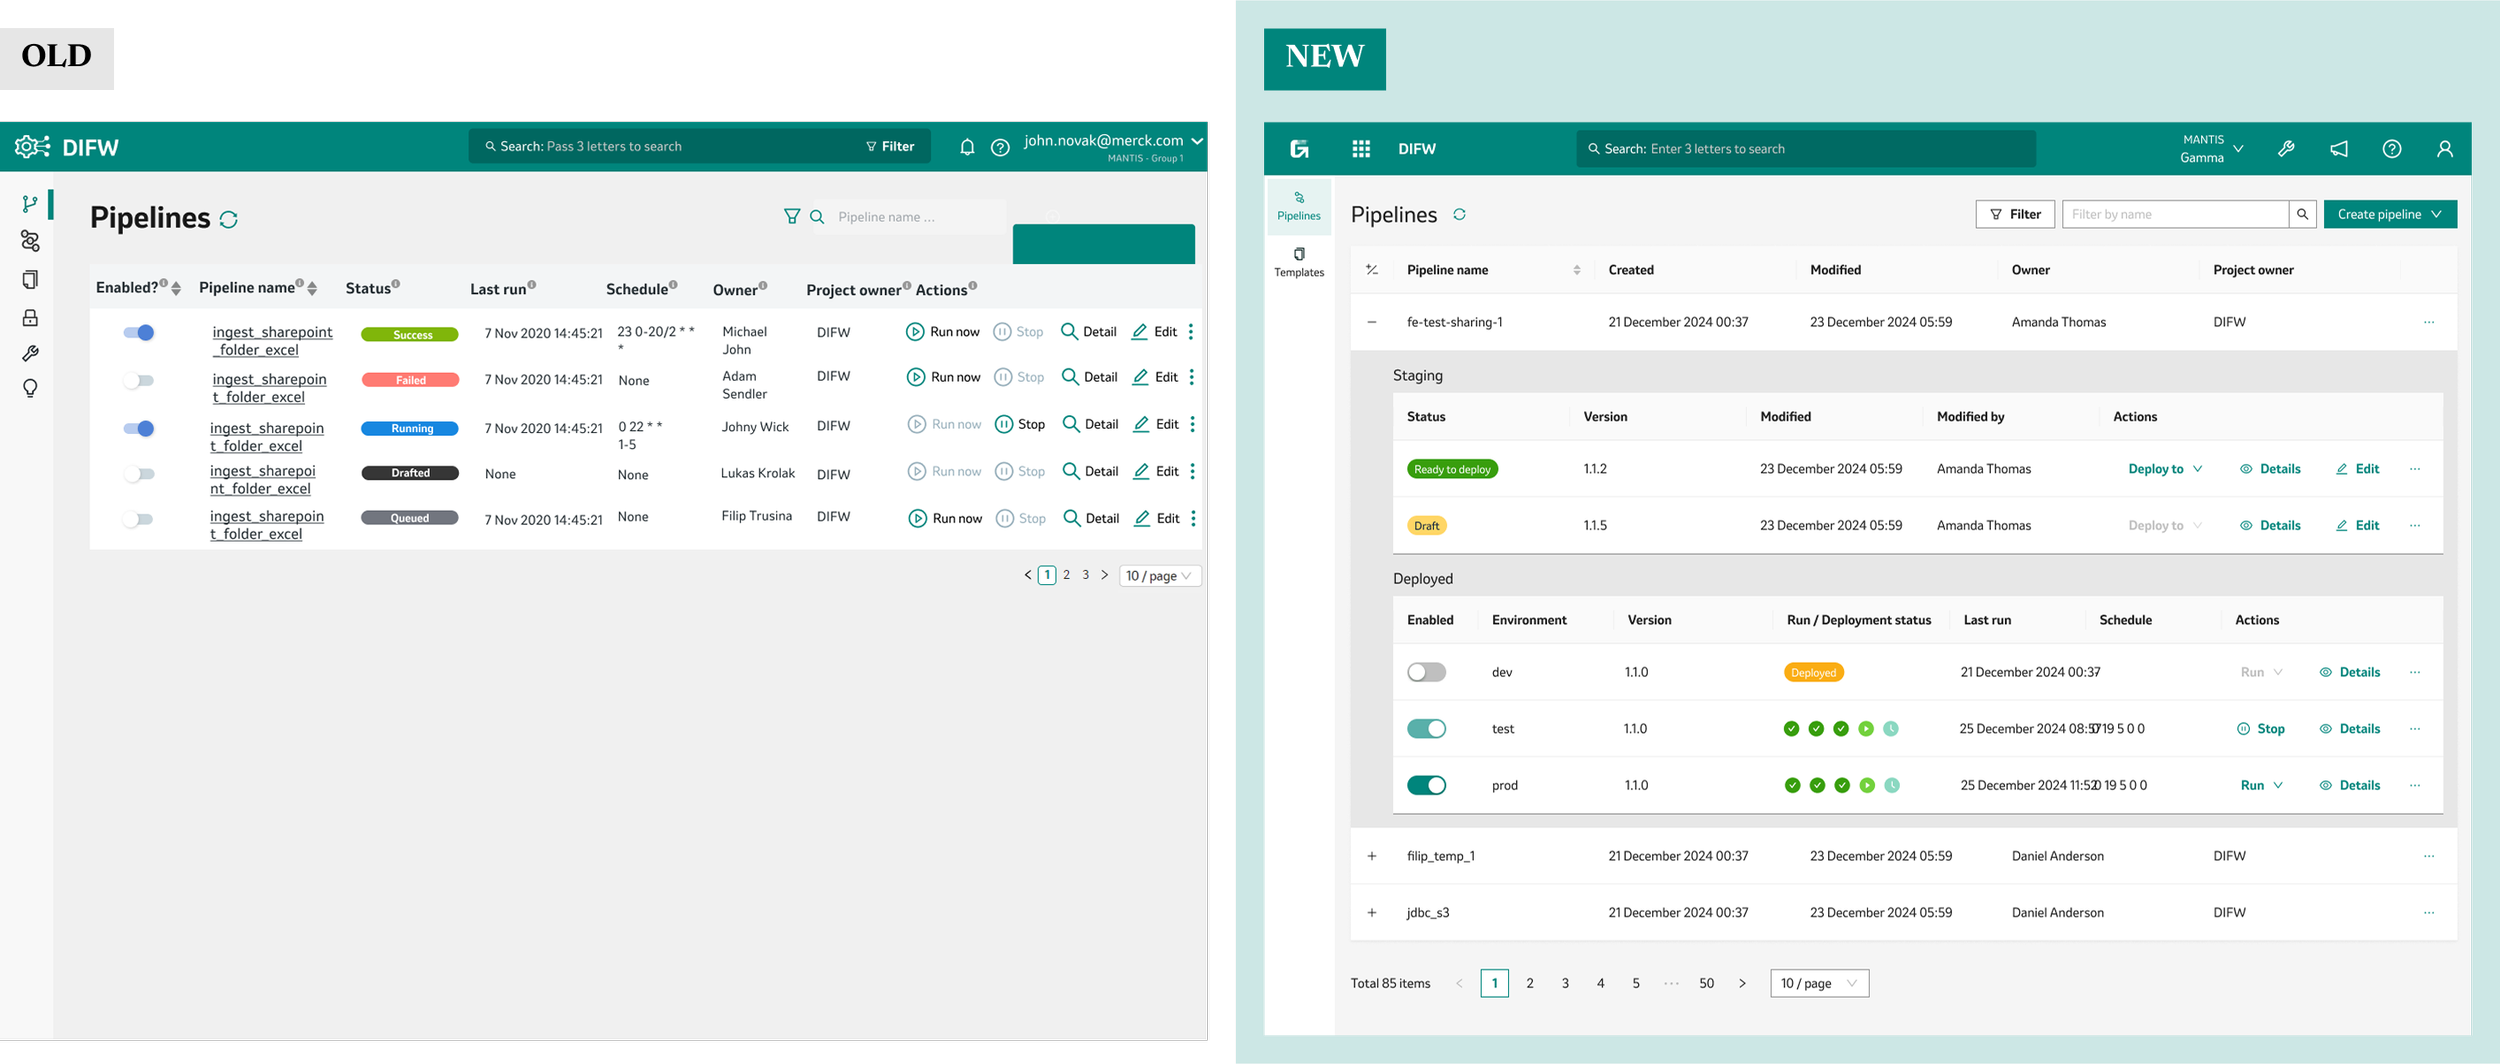Open Details for test environment
Screen dimensions: 2500x1064
pos(2349,728)
